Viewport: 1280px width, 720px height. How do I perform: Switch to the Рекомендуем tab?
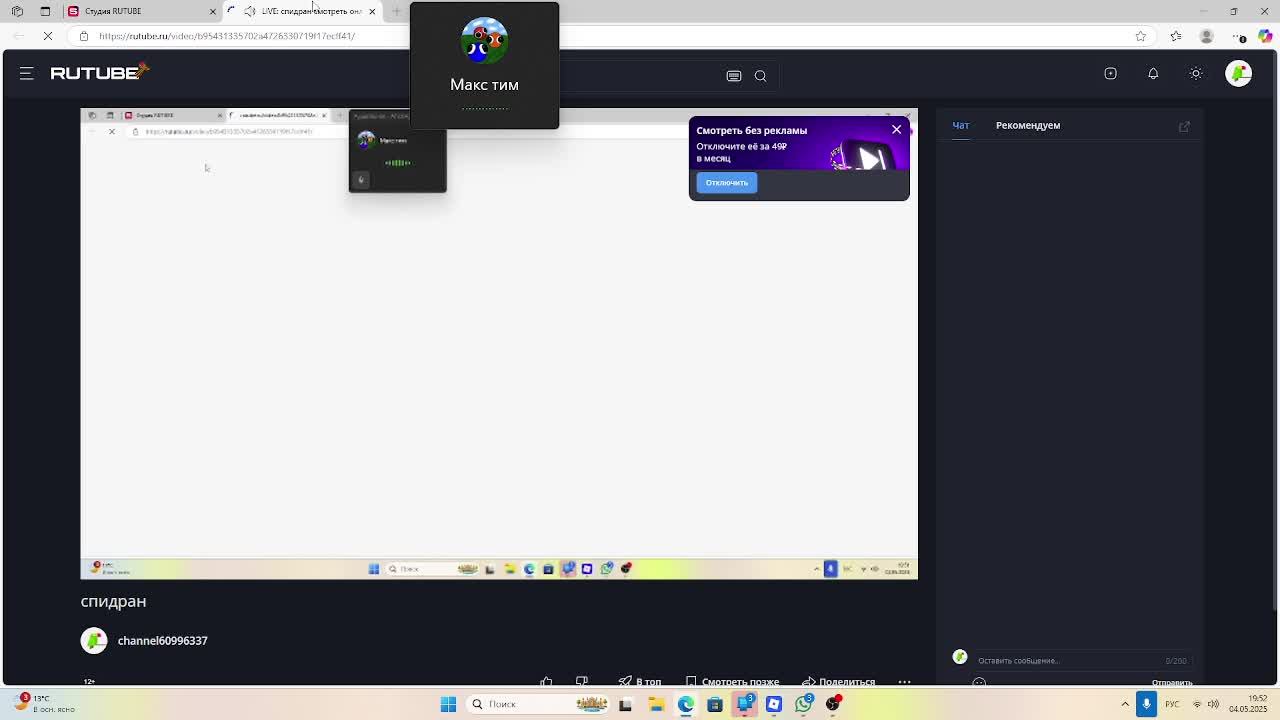[1028, 125]
